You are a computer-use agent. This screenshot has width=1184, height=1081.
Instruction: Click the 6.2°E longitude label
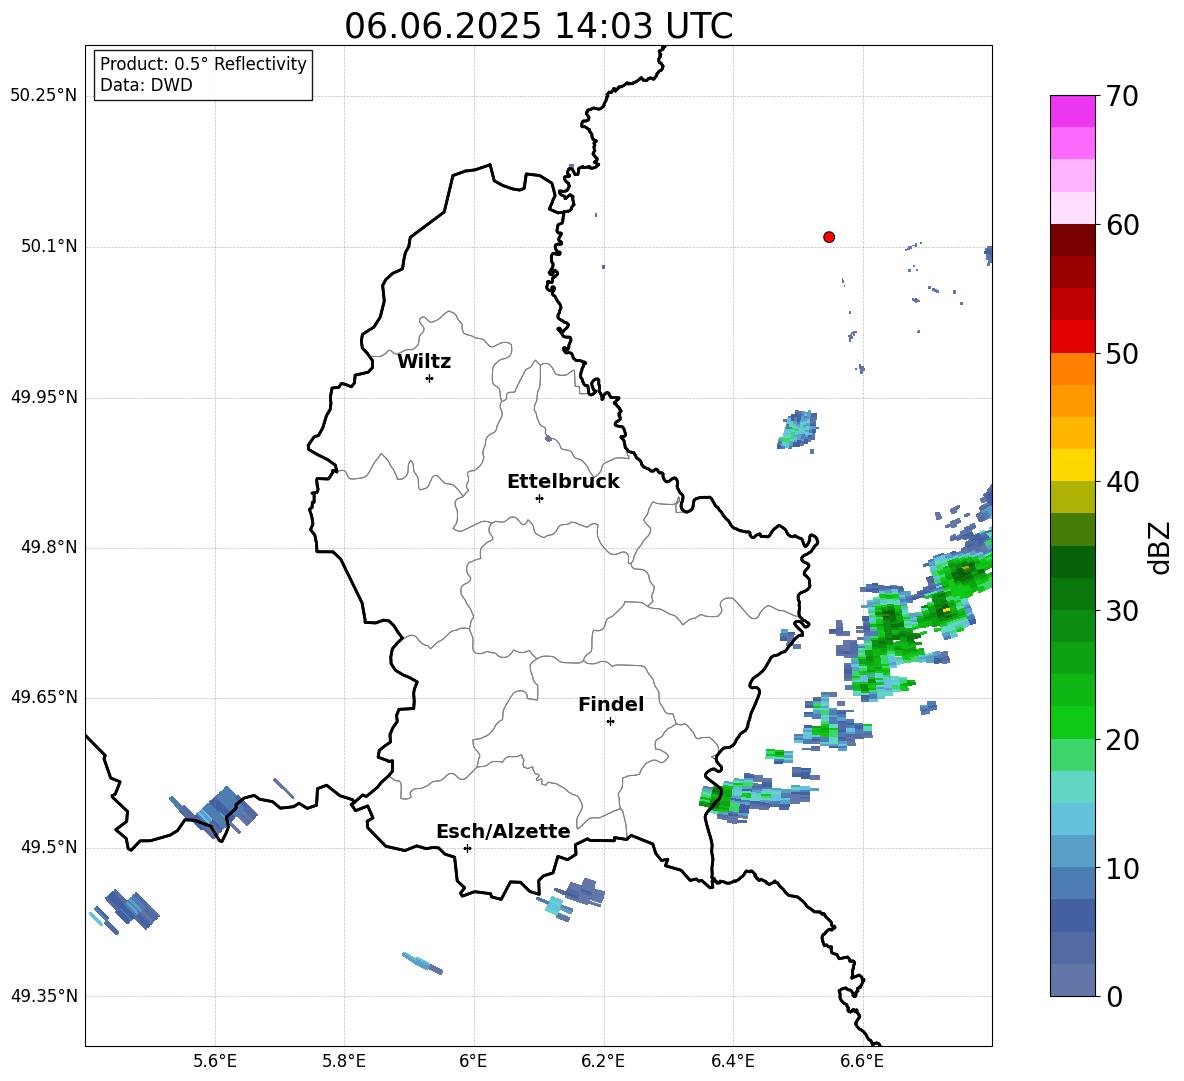[x=603, y=1061]
